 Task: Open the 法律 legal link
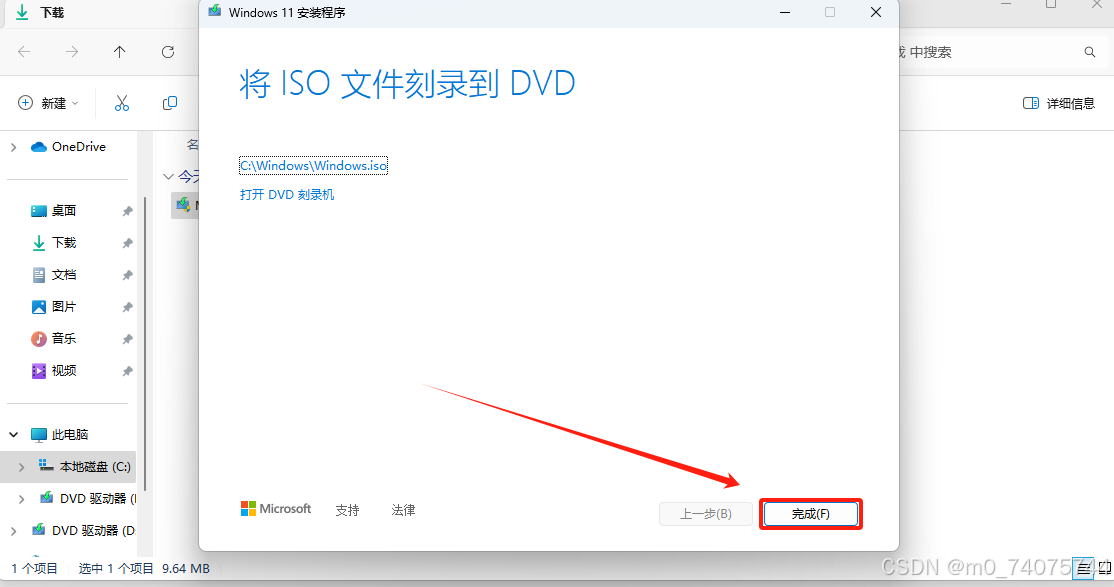point(403,510)
